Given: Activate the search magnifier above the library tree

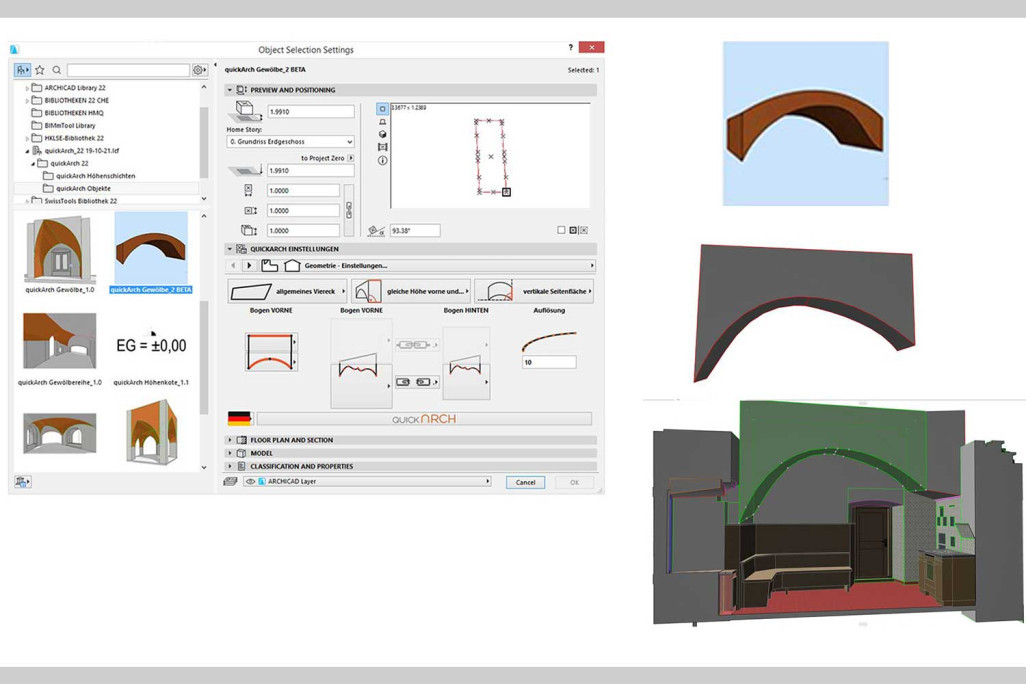Looking at the screenshot, I should point(57,69).
